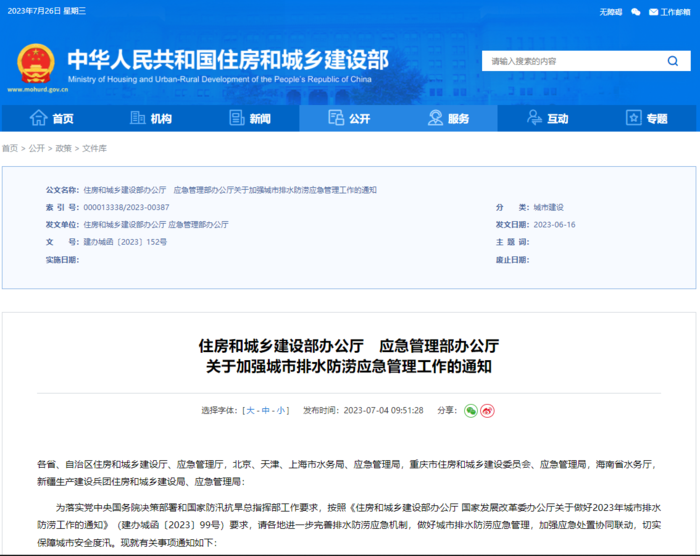
Task: Open the 服务 navigation tab
Action: (448, 118)
